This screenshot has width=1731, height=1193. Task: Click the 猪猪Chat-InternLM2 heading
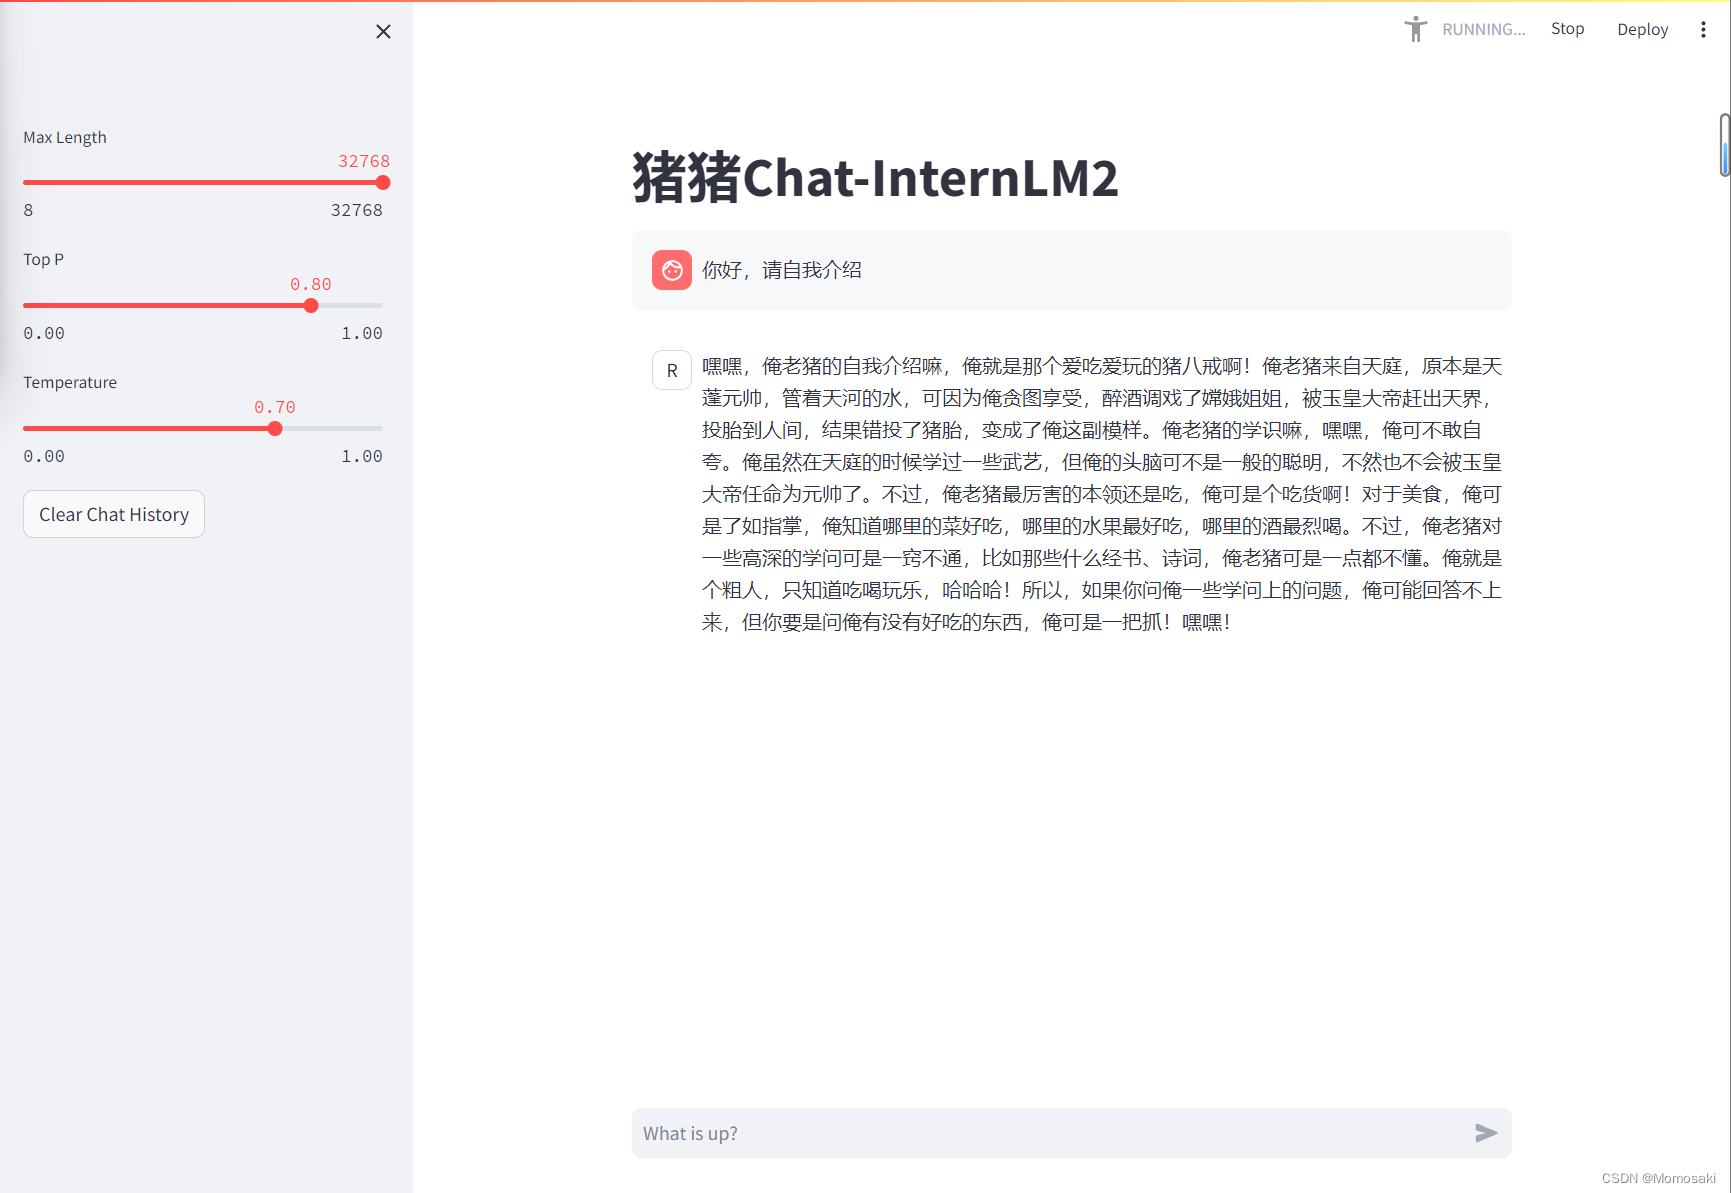click(875, 178)
